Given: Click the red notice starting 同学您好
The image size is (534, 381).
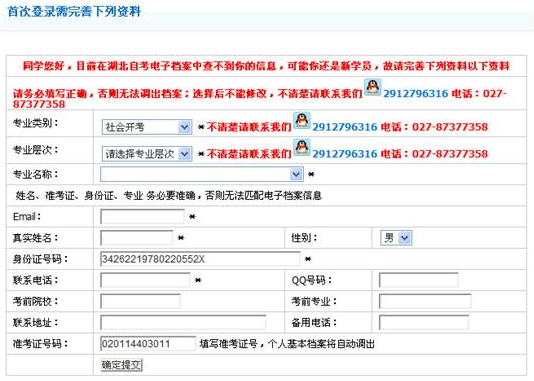Looking at the screenshot, I should pyautogui.click(x=266, y=66).
